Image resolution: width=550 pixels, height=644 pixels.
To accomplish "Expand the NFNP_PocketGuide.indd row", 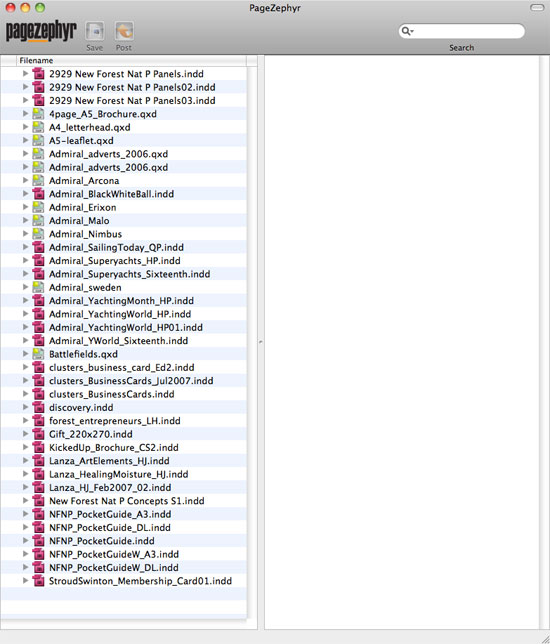I will pyautogui.click(x=25, y=541).
